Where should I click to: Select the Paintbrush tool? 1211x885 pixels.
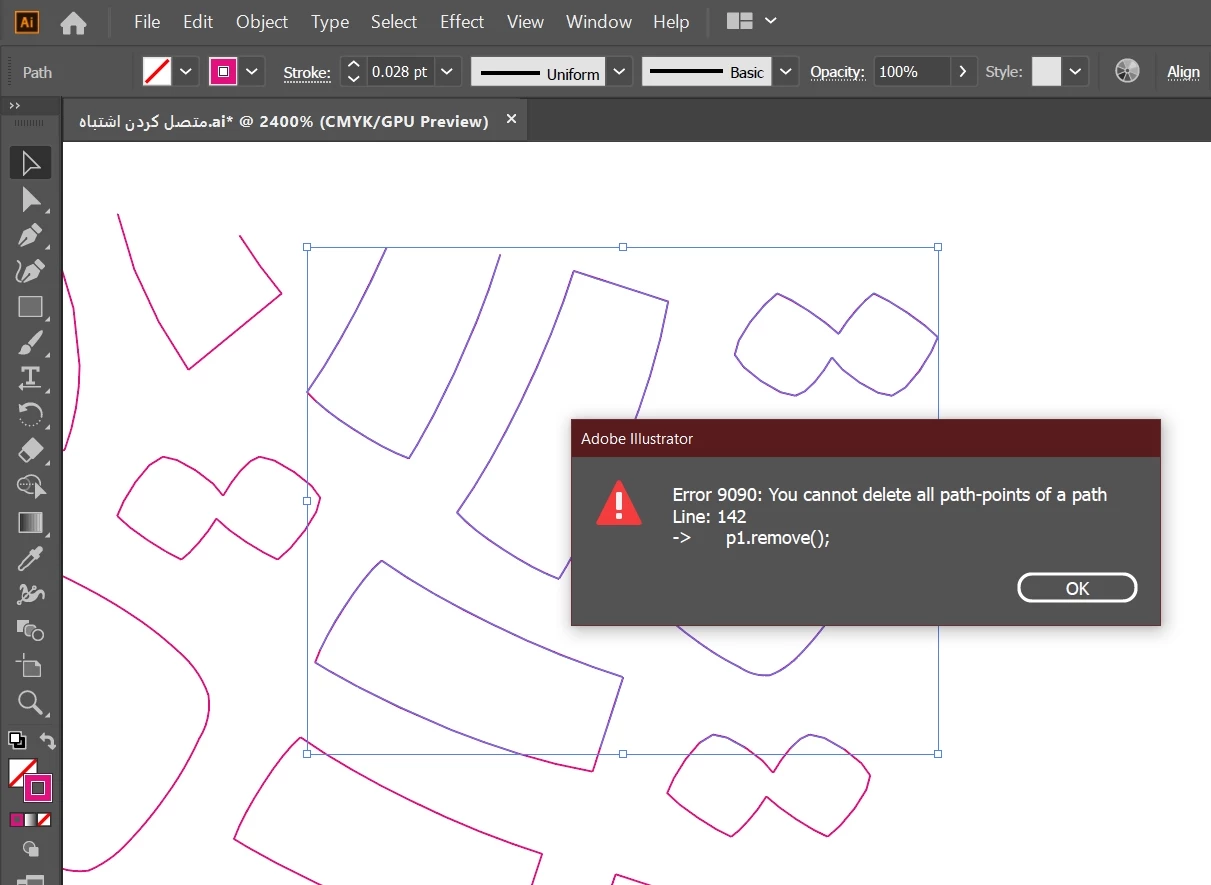point(30,343)
